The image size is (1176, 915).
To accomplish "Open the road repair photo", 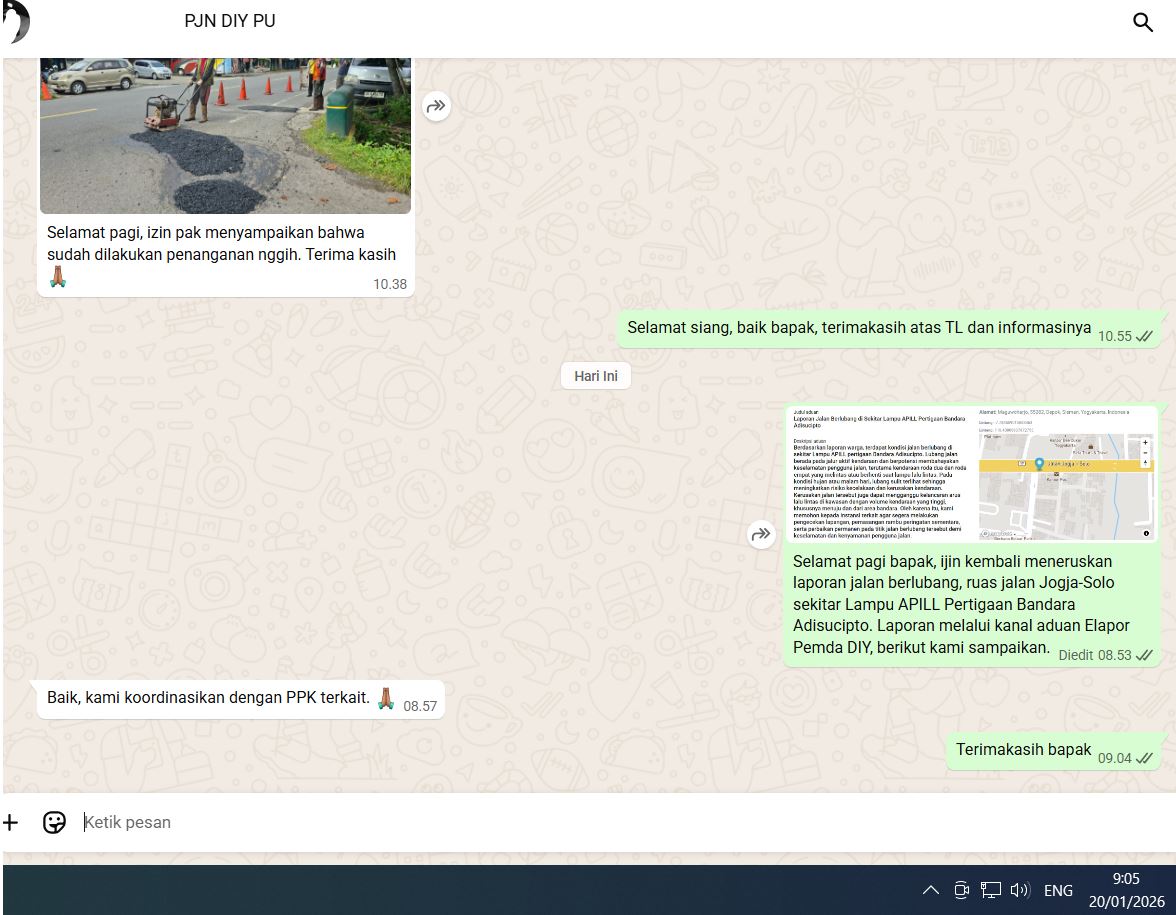I will [x=225, y=135].
